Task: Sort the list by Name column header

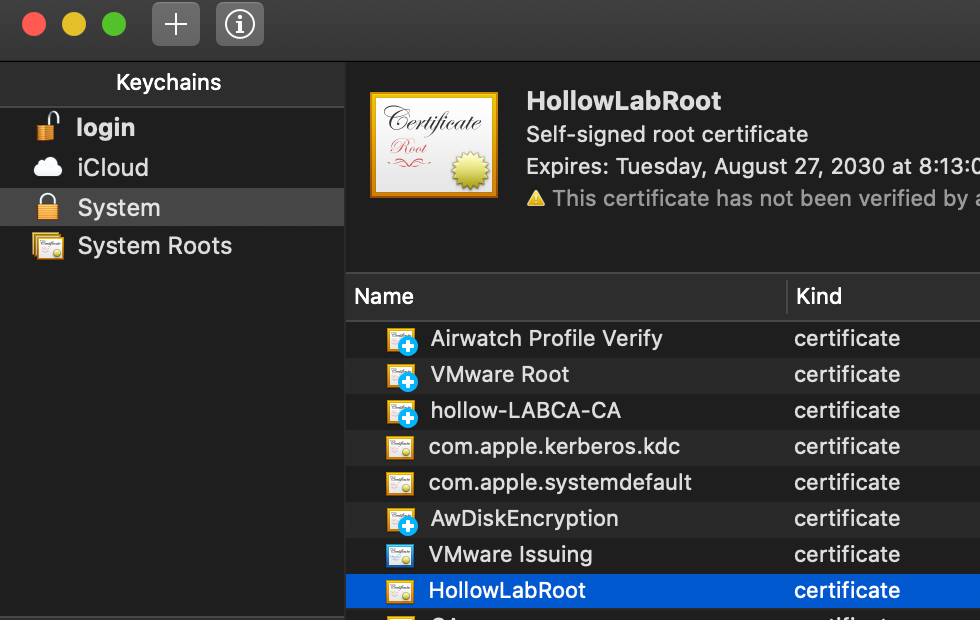Action: tap(384, 296)
